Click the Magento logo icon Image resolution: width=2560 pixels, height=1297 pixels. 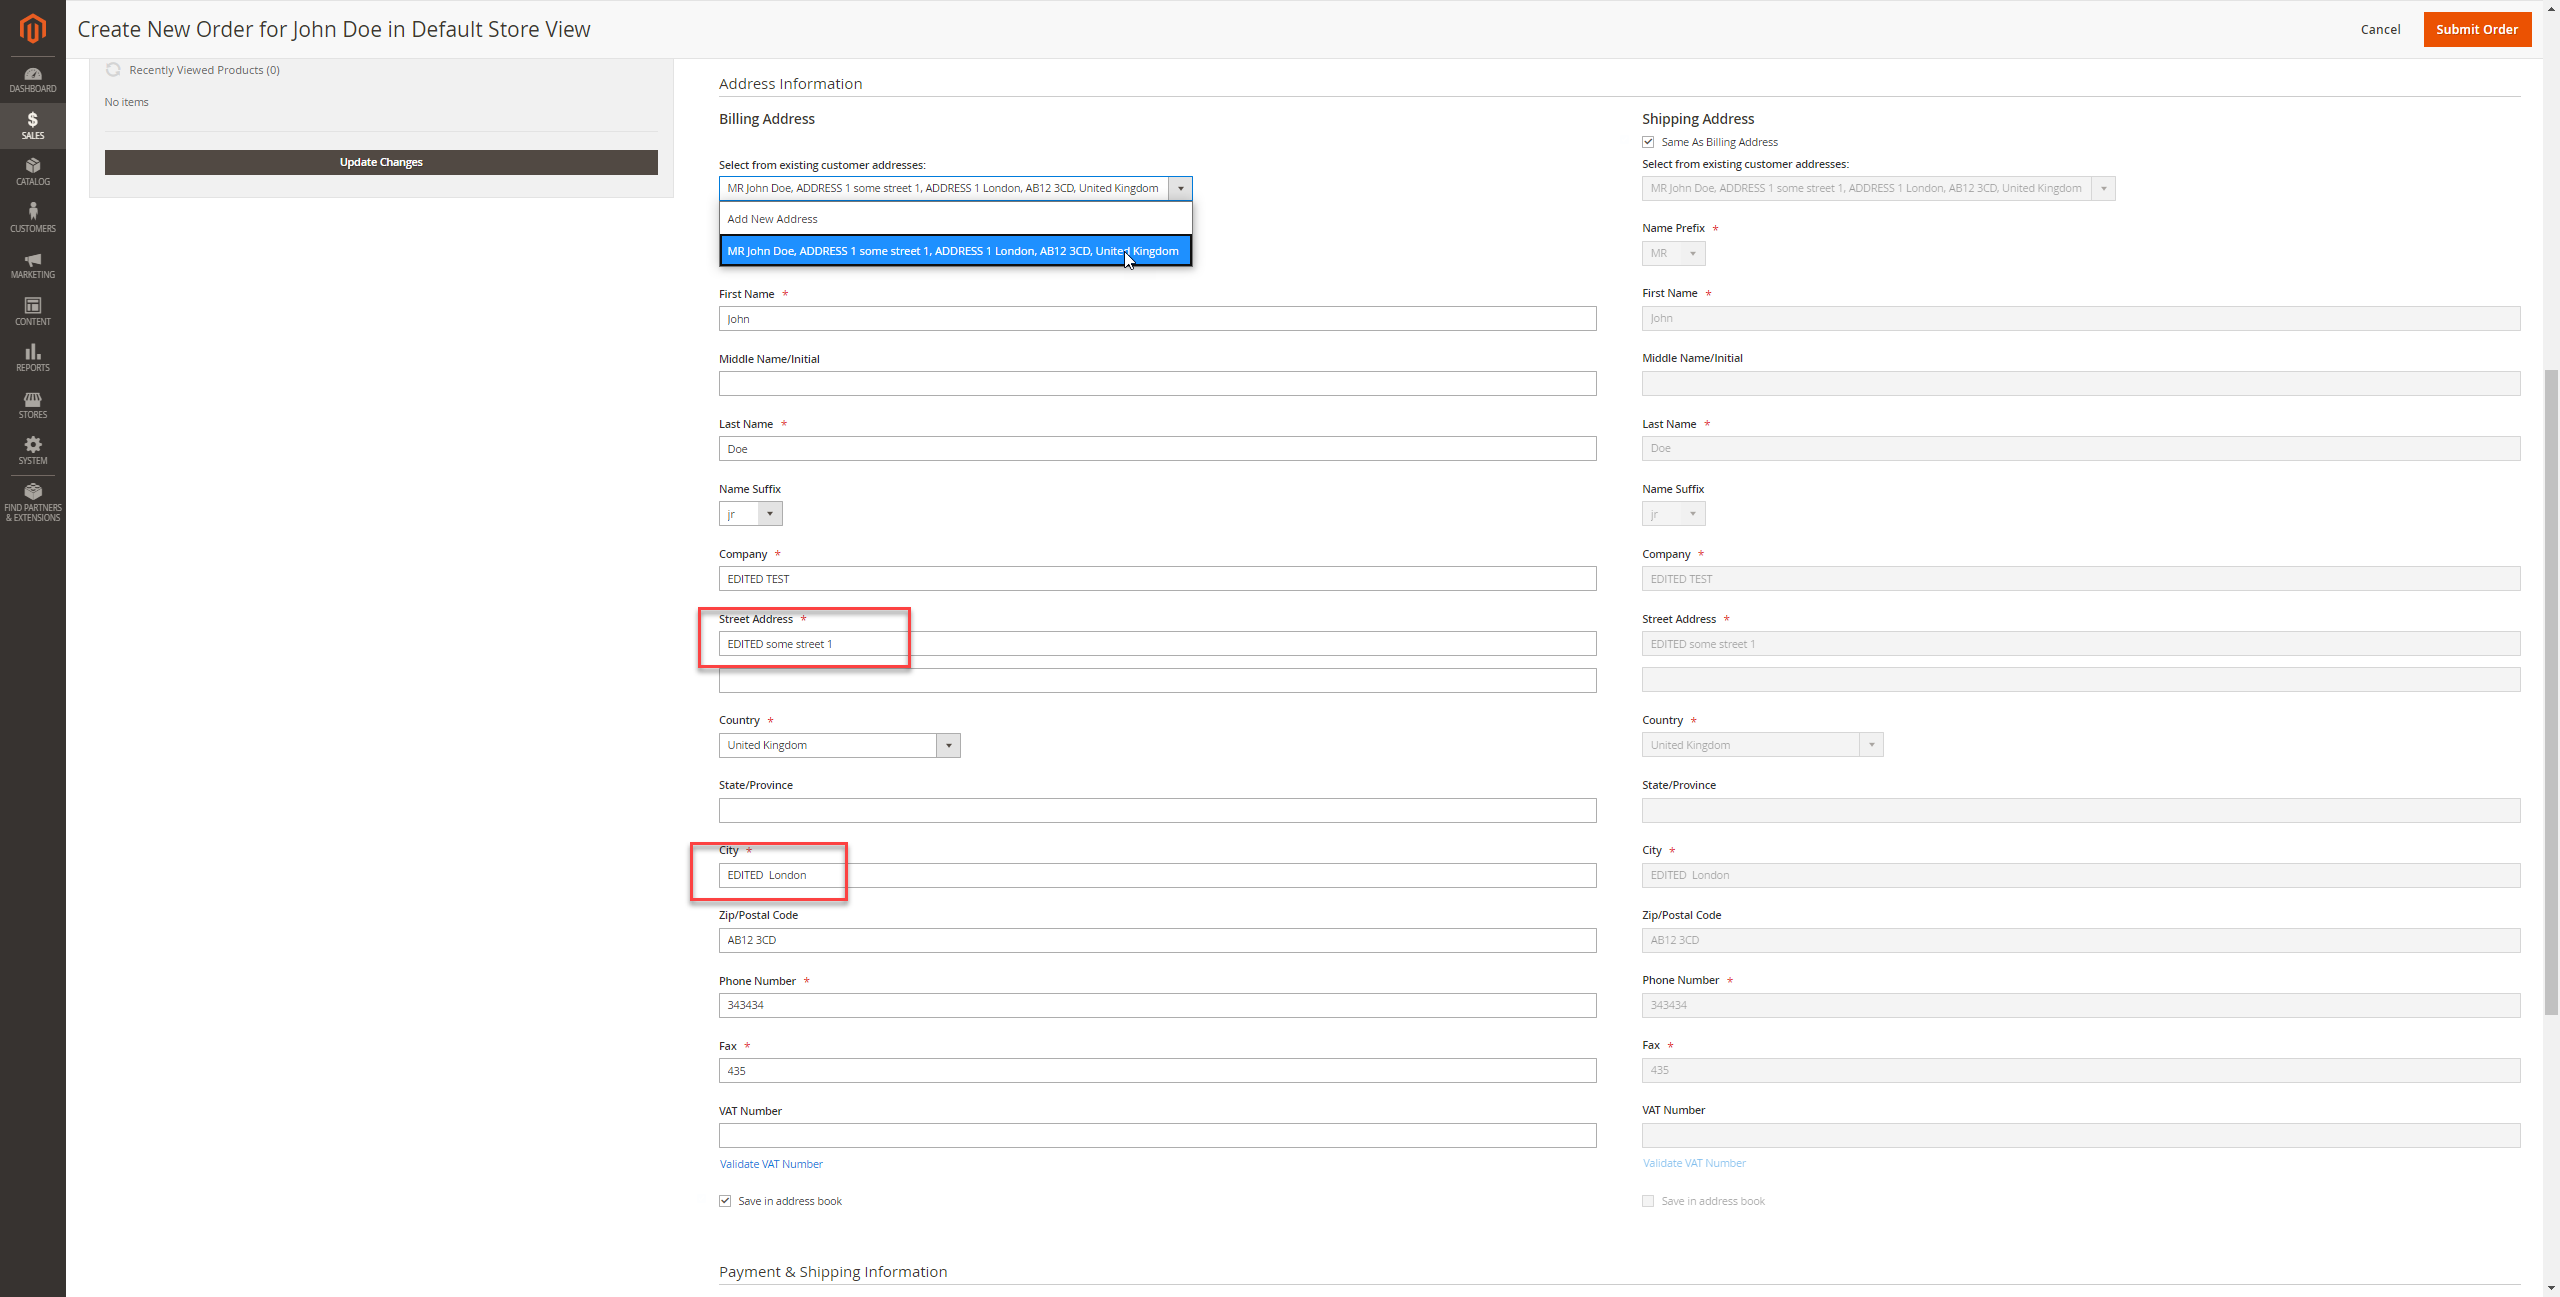33,28
